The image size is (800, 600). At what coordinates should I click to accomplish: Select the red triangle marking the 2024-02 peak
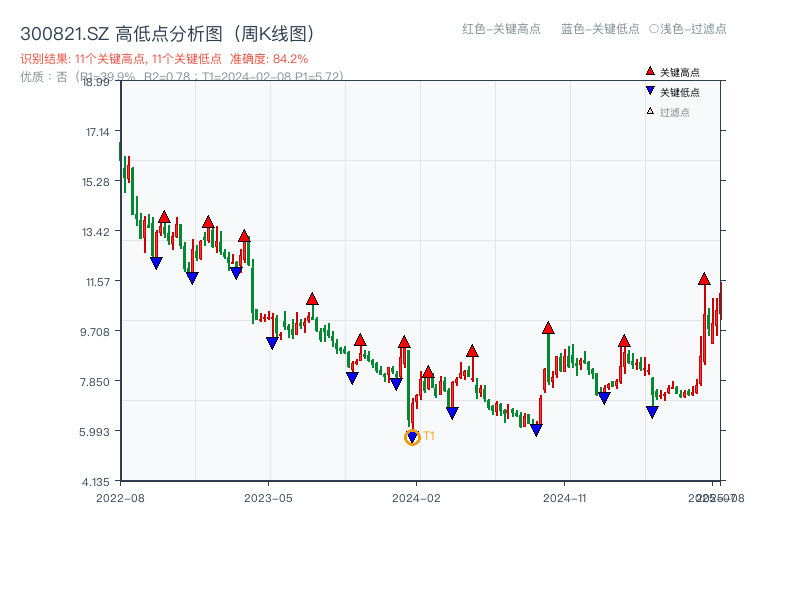(403, 341)
